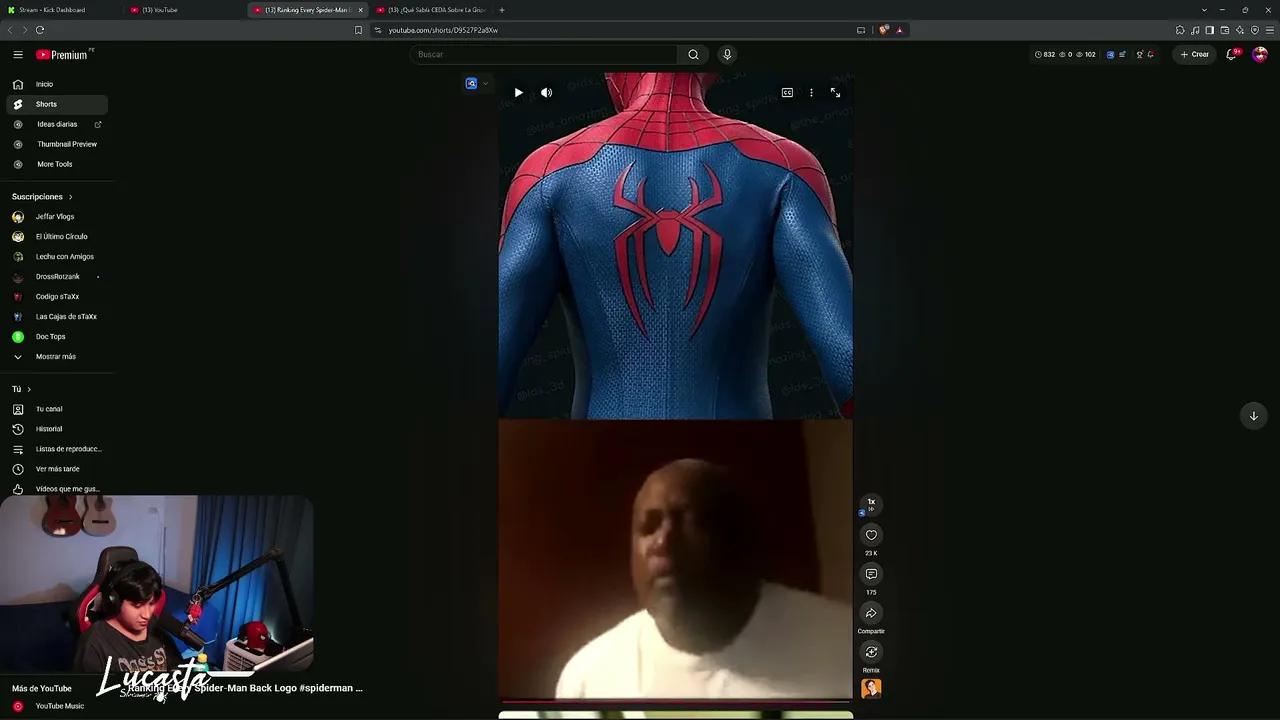Open the browser extensions puzzle icon

(x=1180, y=30)
